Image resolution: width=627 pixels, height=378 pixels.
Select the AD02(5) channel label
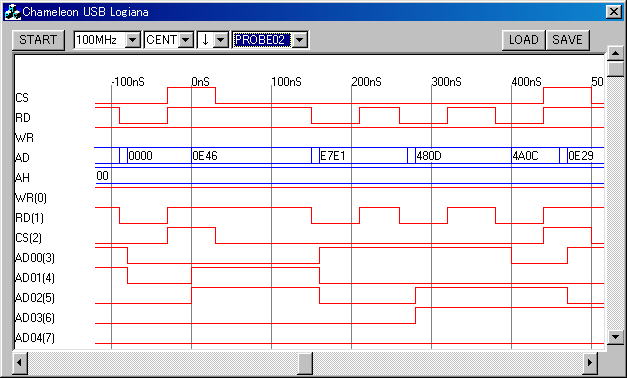(x=35, y=298)
